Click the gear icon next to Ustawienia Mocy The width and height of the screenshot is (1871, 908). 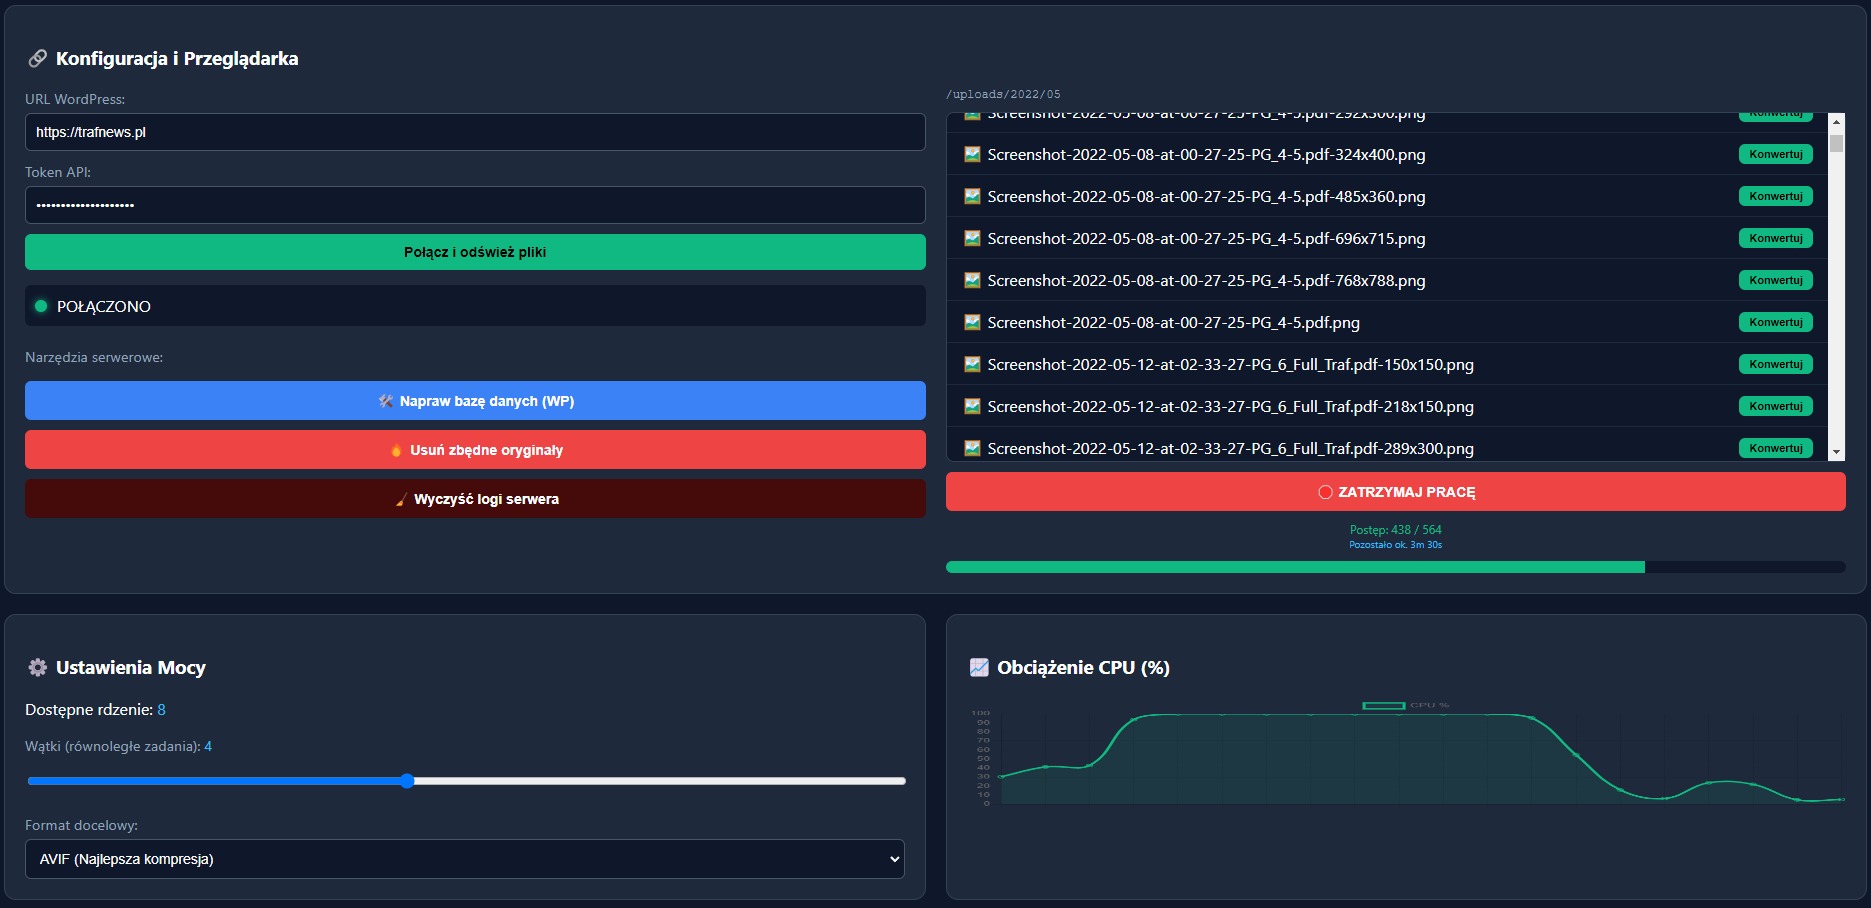pos(38,668)
